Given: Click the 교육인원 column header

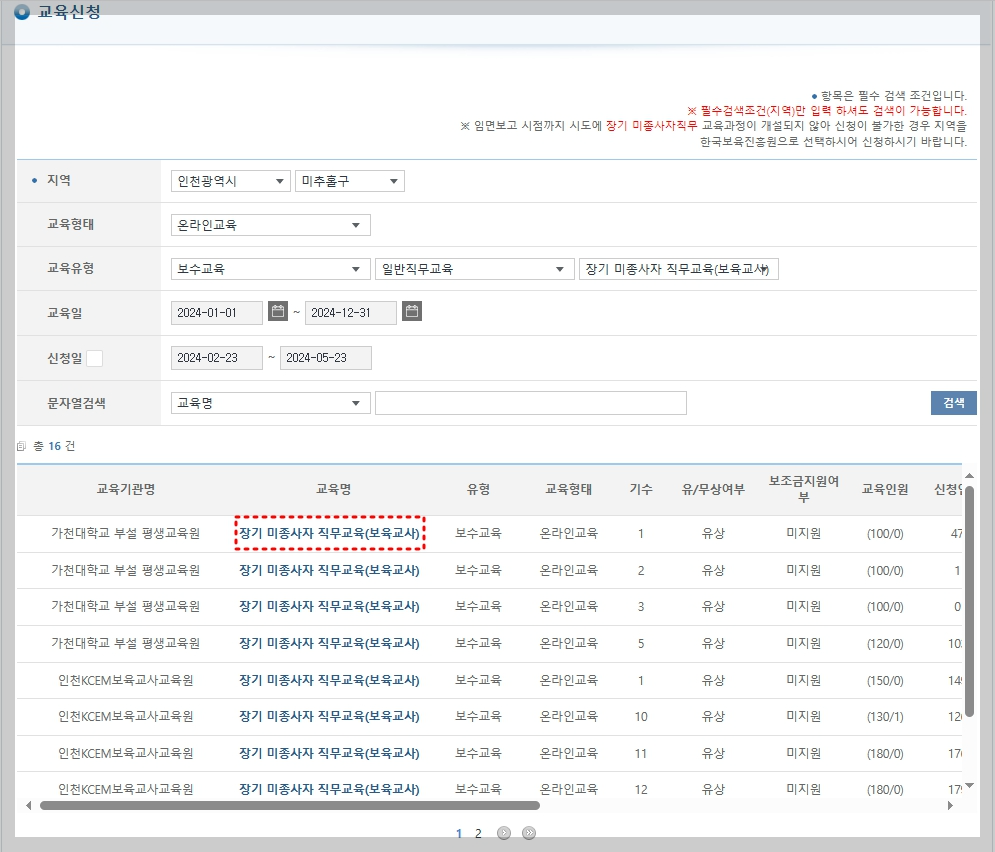Looking at the screenshot, I should tap(885, 489).
